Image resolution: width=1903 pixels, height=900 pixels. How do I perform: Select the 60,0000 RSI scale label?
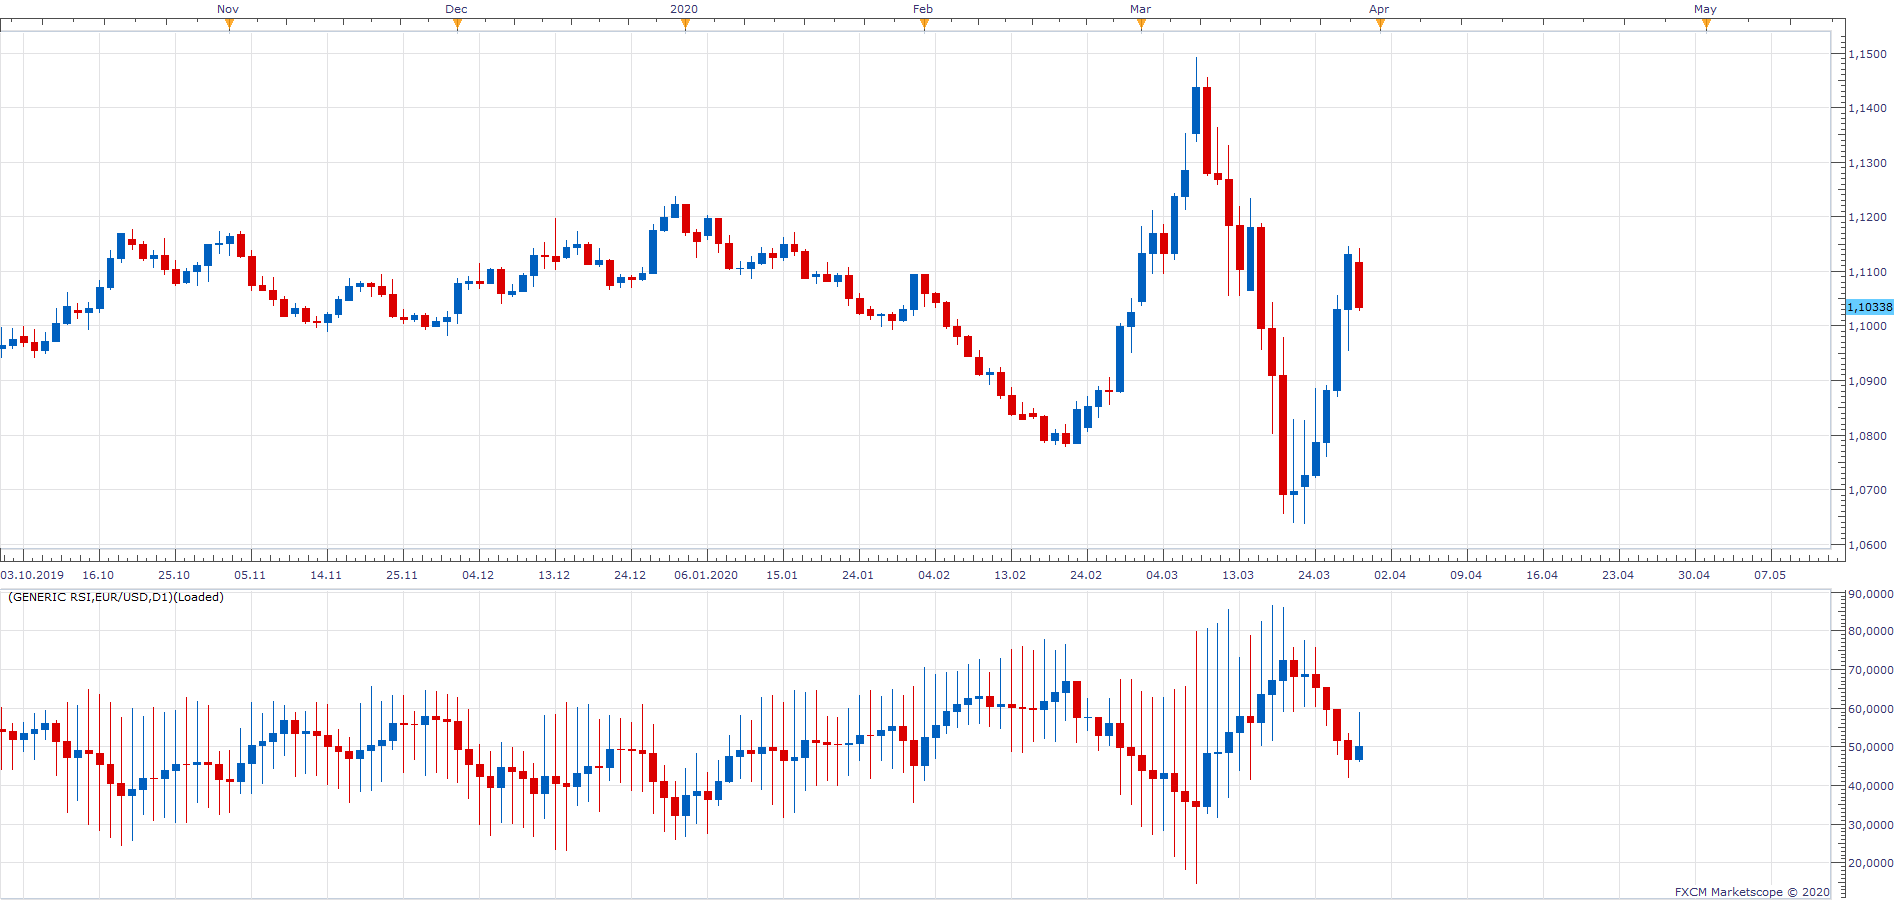coord(1871,709)
